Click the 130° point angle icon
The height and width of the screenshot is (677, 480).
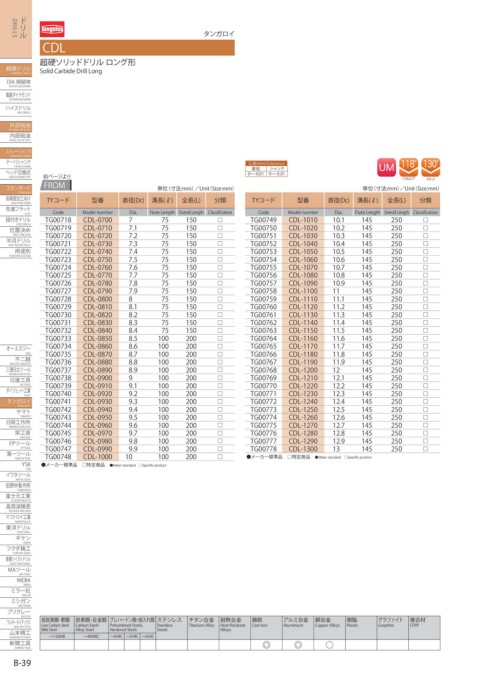[430, 168]
